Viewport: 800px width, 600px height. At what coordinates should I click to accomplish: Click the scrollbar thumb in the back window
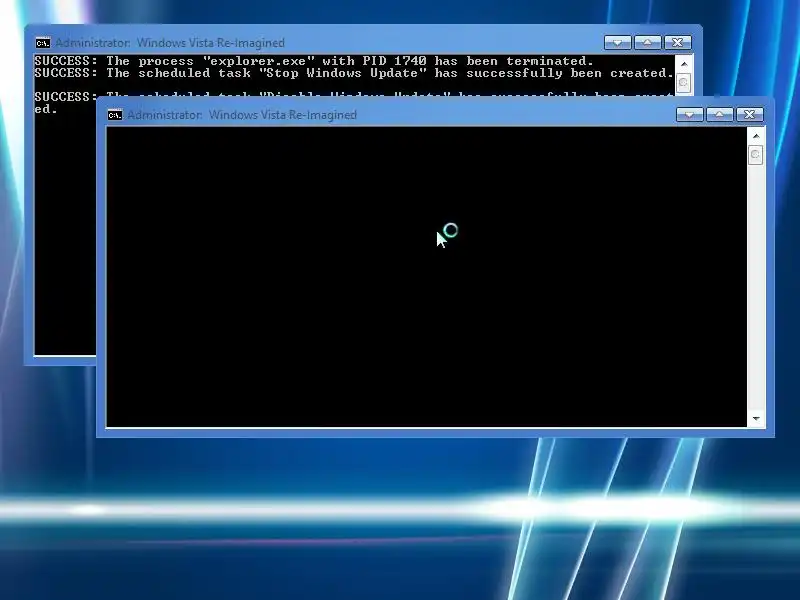(x=684, y=83)
